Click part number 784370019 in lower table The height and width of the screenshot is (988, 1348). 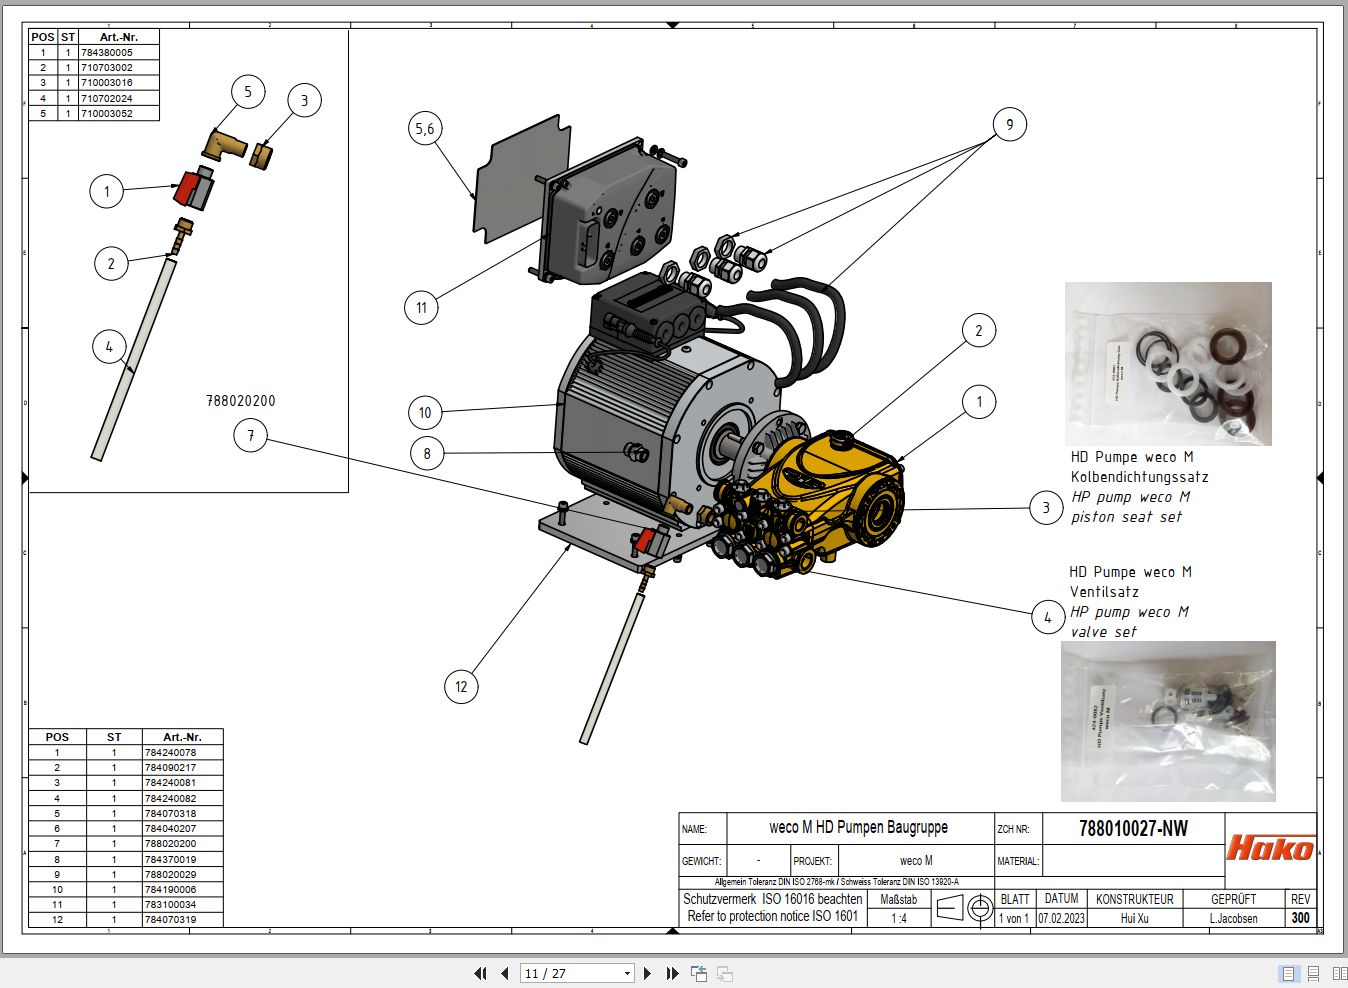[x=171, y=859]
